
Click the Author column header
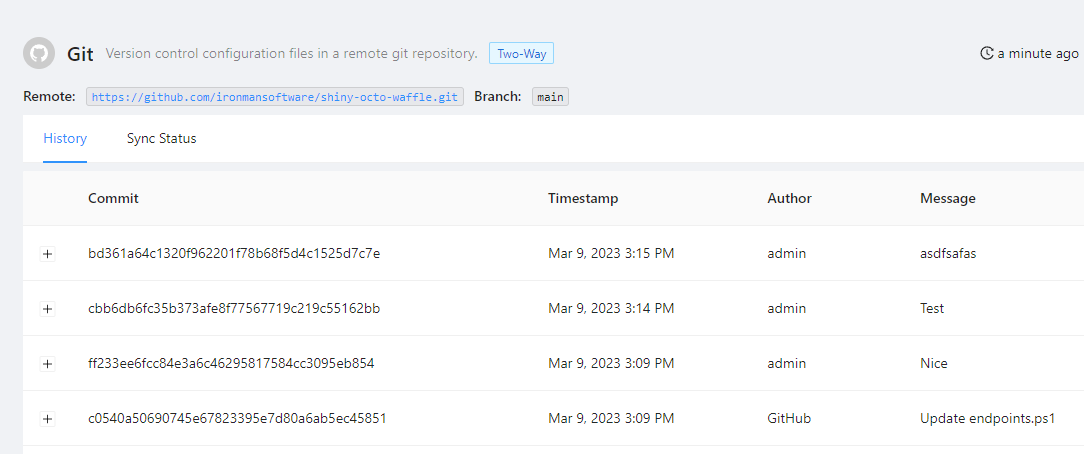pos(789,198)
